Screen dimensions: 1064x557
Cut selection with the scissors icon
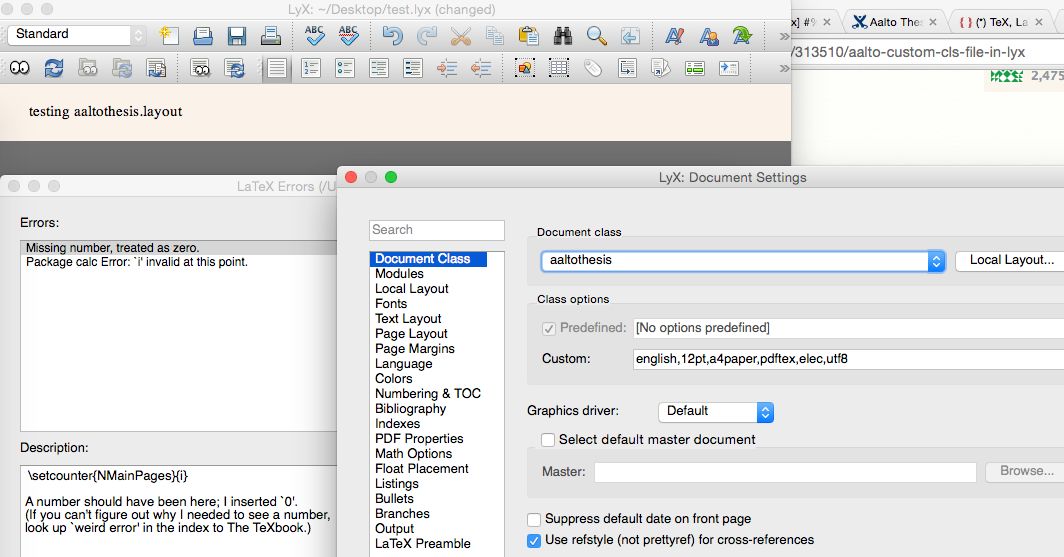pyautogui.click(x=460, y=35)
